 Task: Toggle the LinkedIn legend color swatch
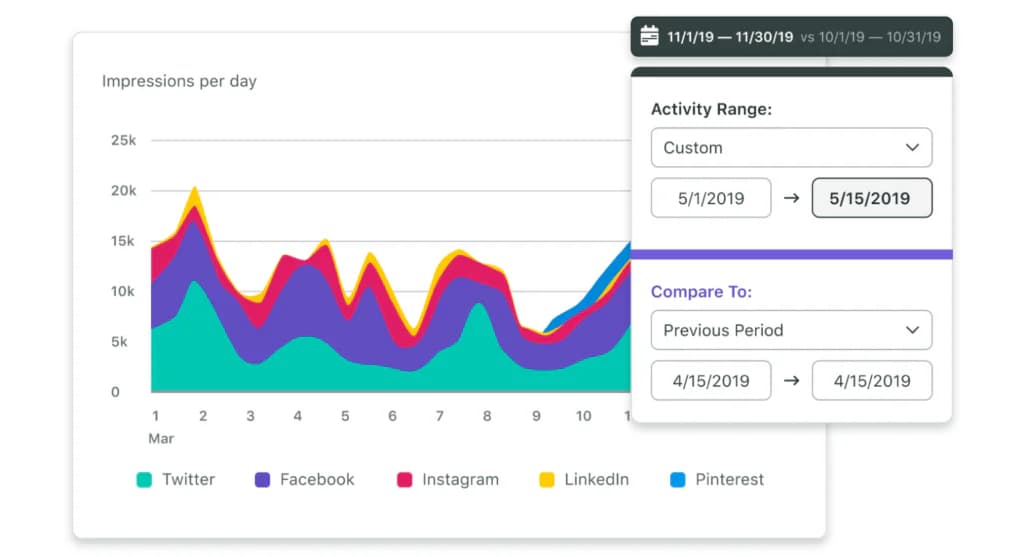click(x=547, y=480)
